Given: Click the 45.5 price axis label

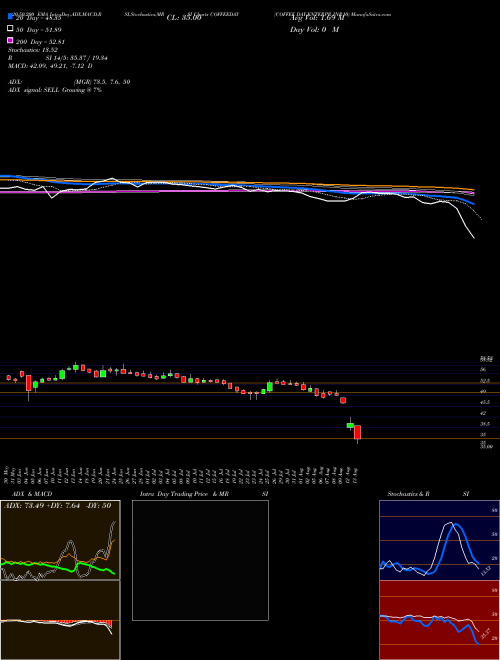Looking at the screenshot, I should (x=484, y=402).
